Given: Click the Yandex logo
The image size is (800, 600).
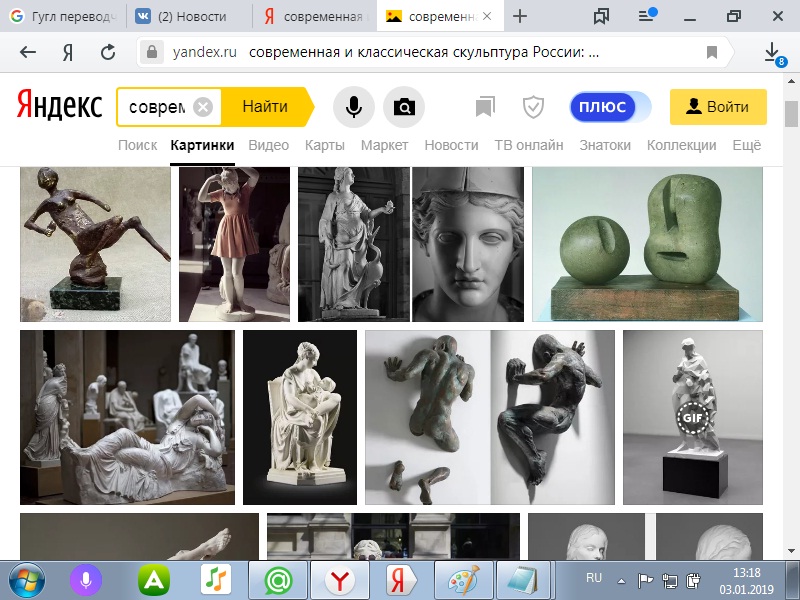Looking at the screenshot, I should point(60,105).
